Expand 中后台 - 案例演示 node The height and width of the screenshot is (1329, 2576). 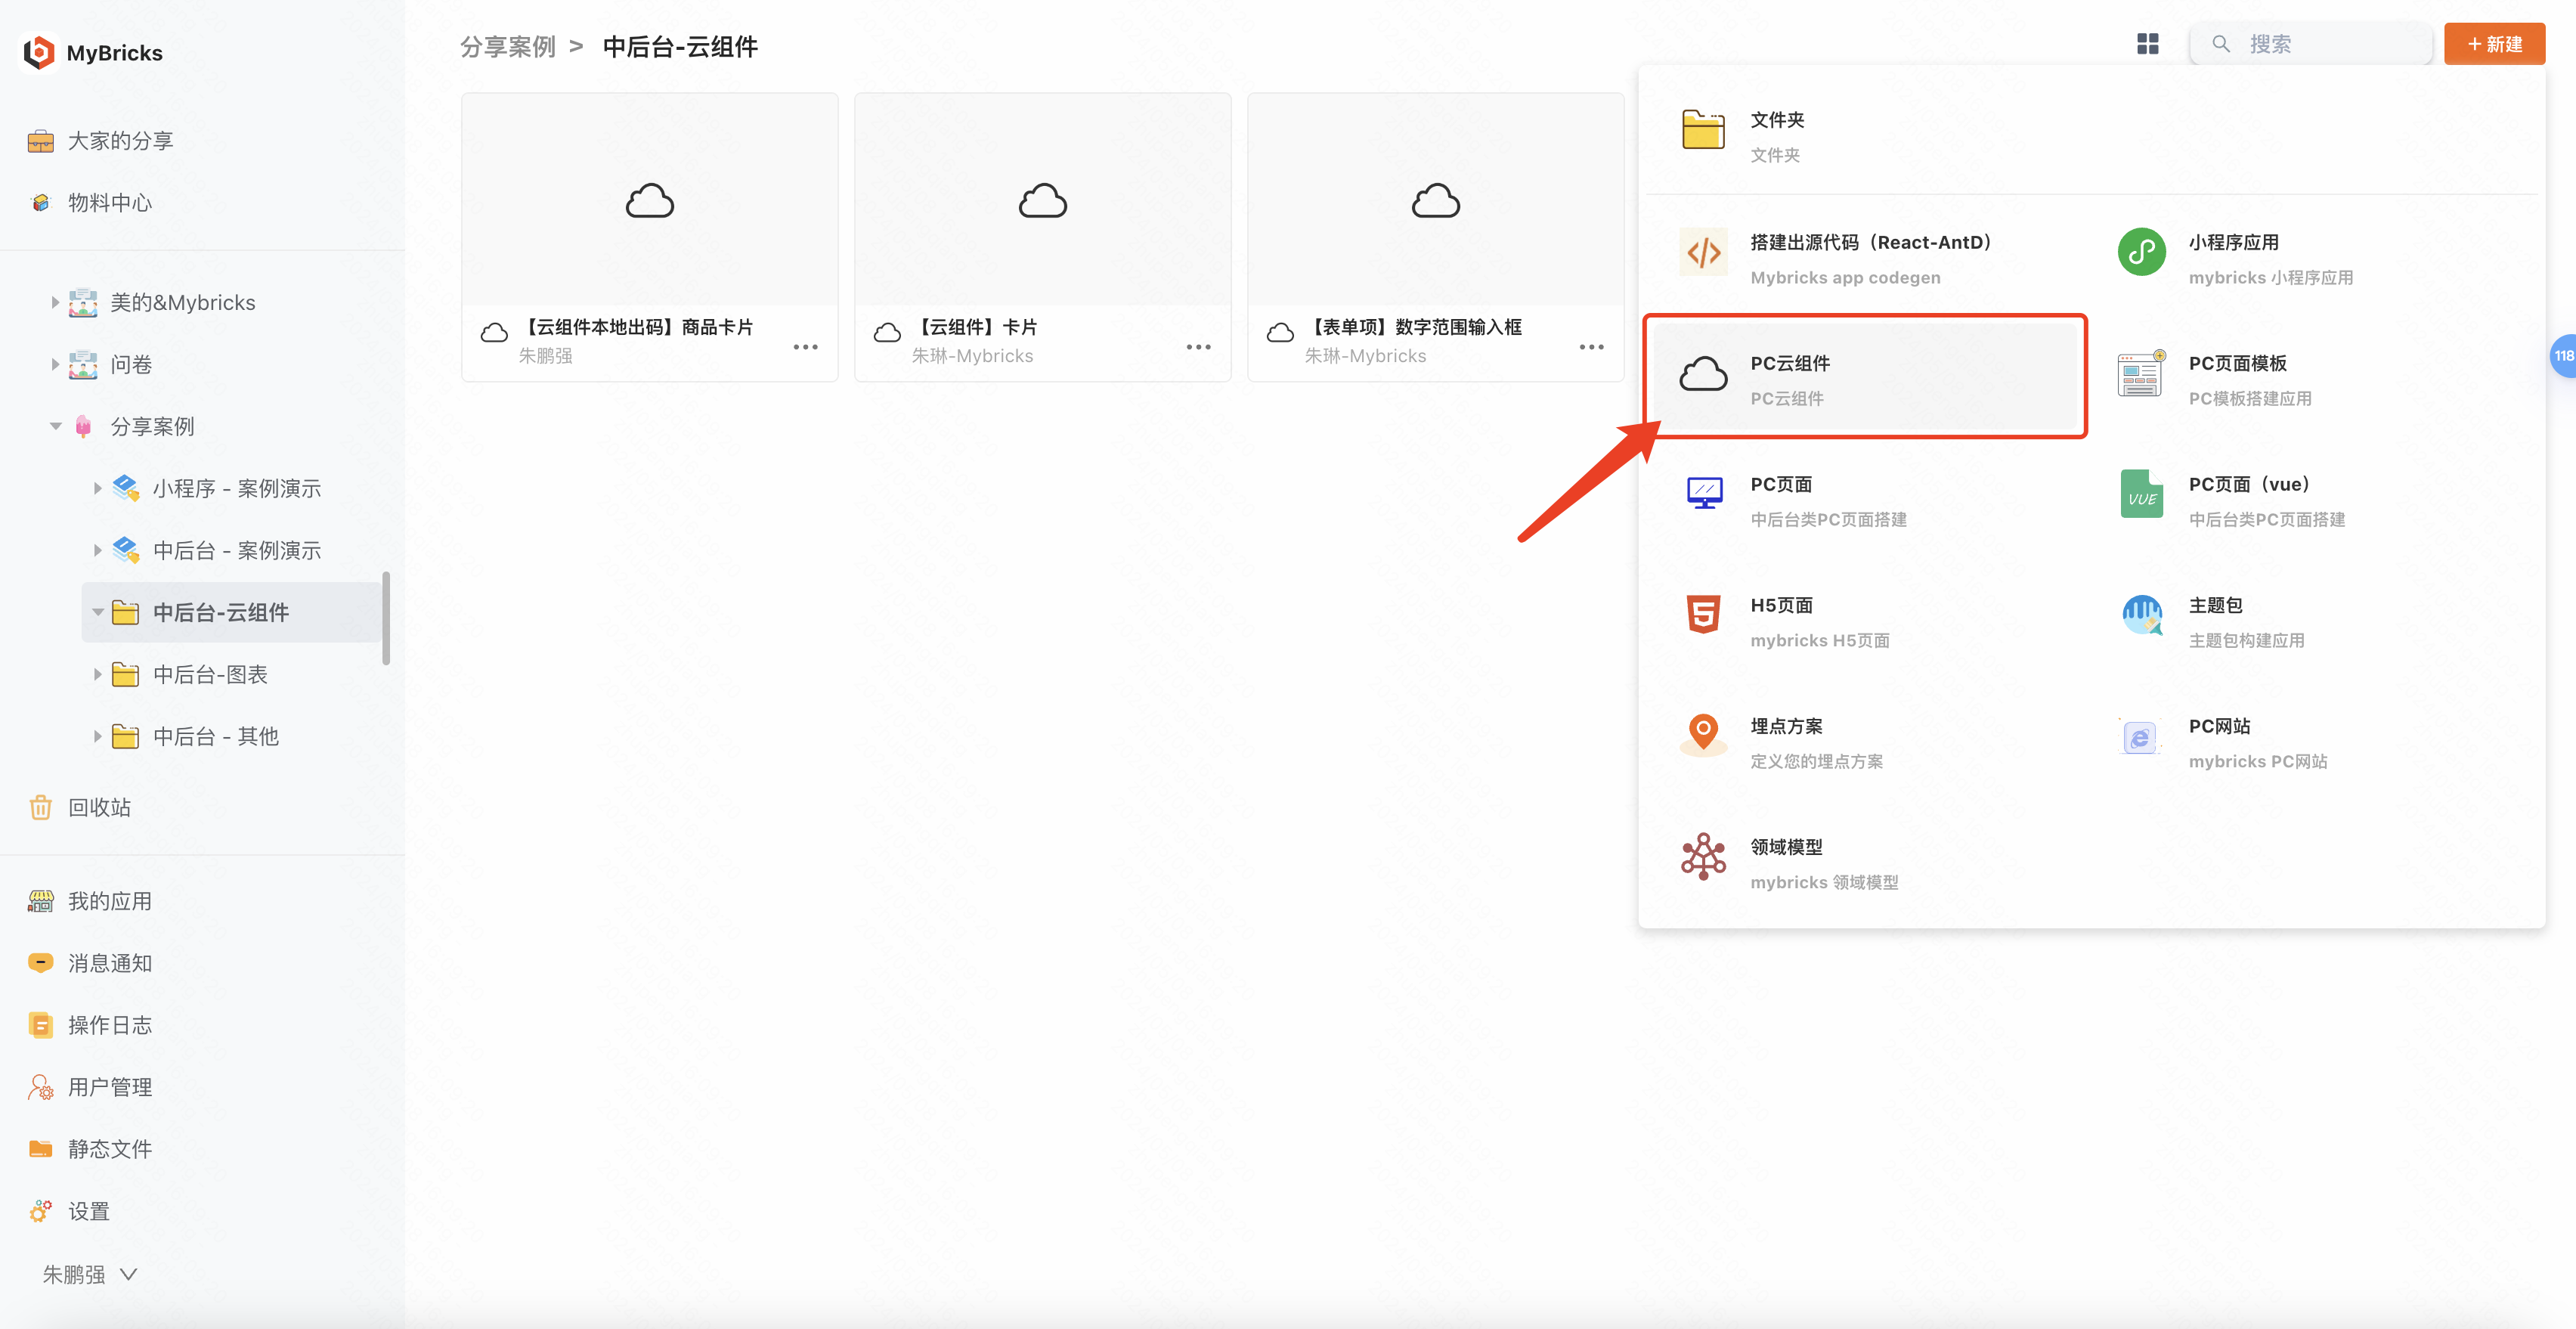coord(97,550)
